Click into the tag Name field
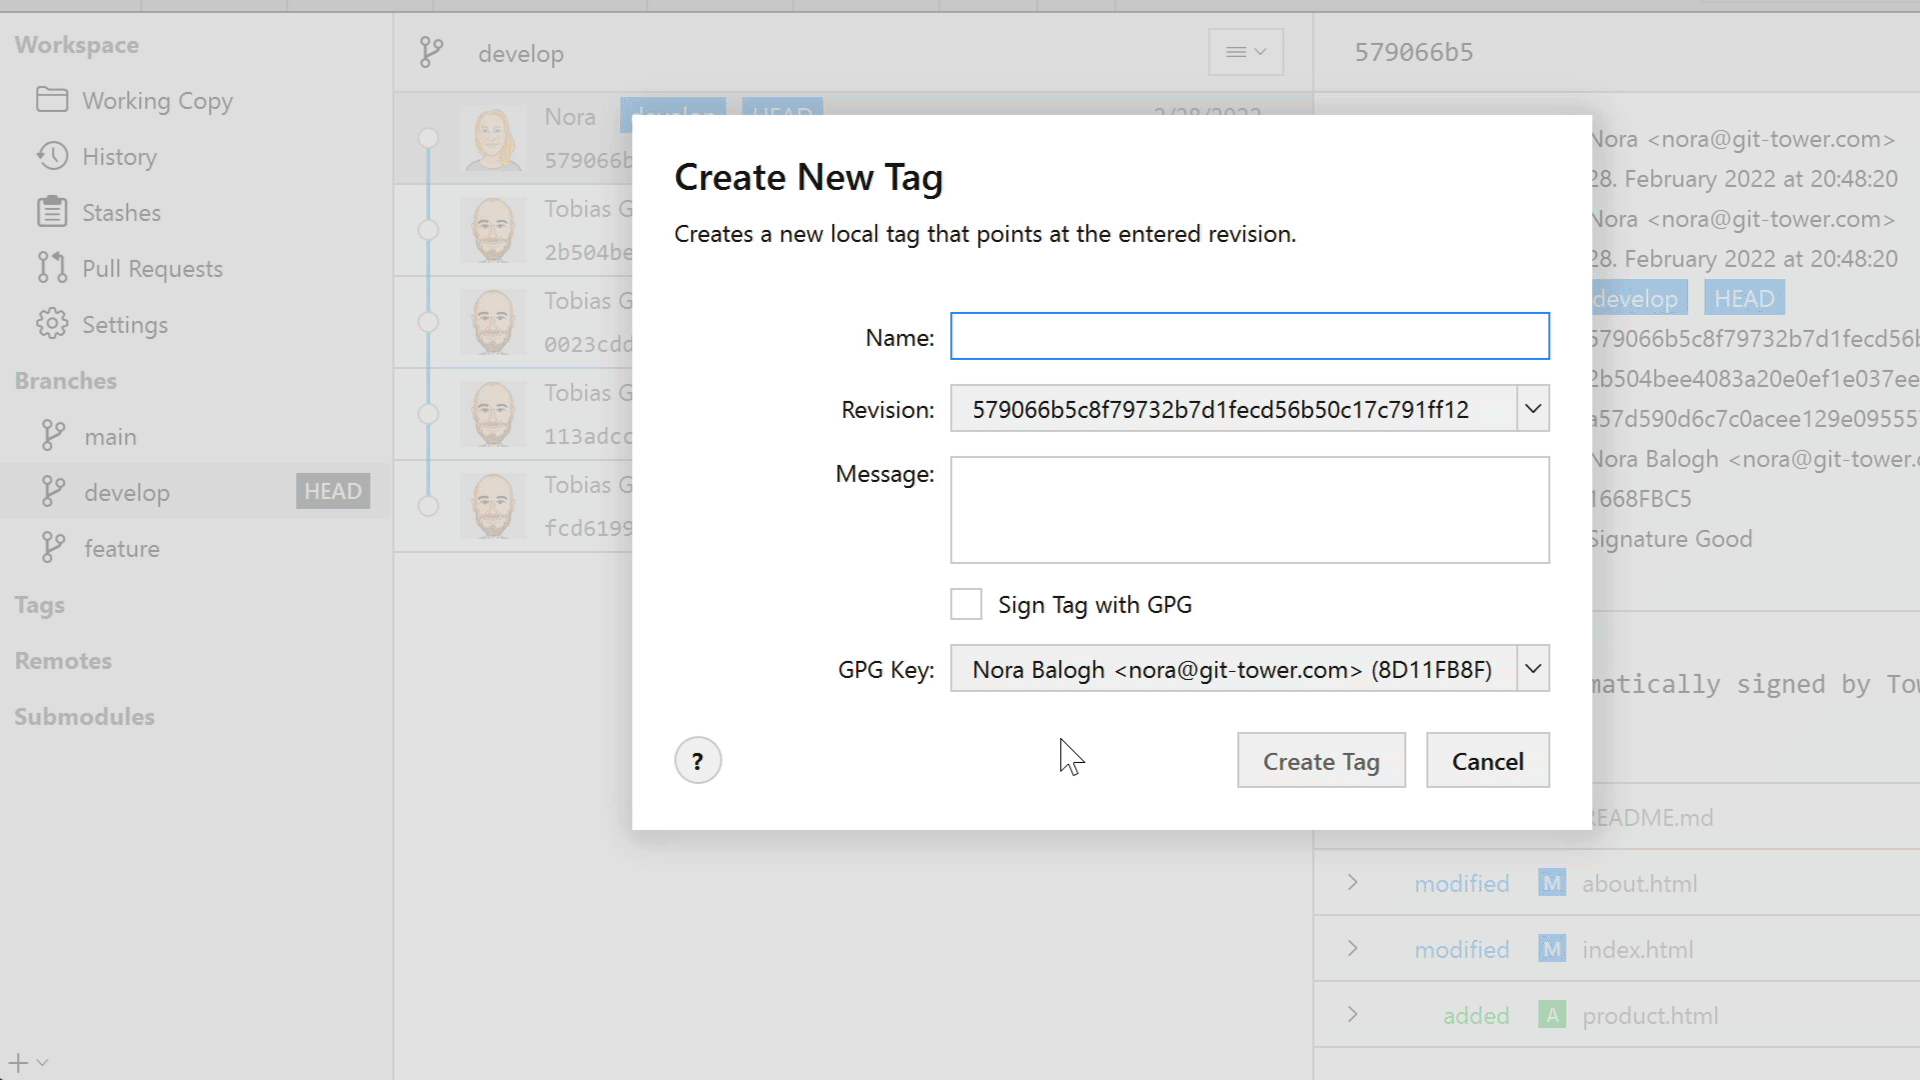 (x=1249, y=337)
